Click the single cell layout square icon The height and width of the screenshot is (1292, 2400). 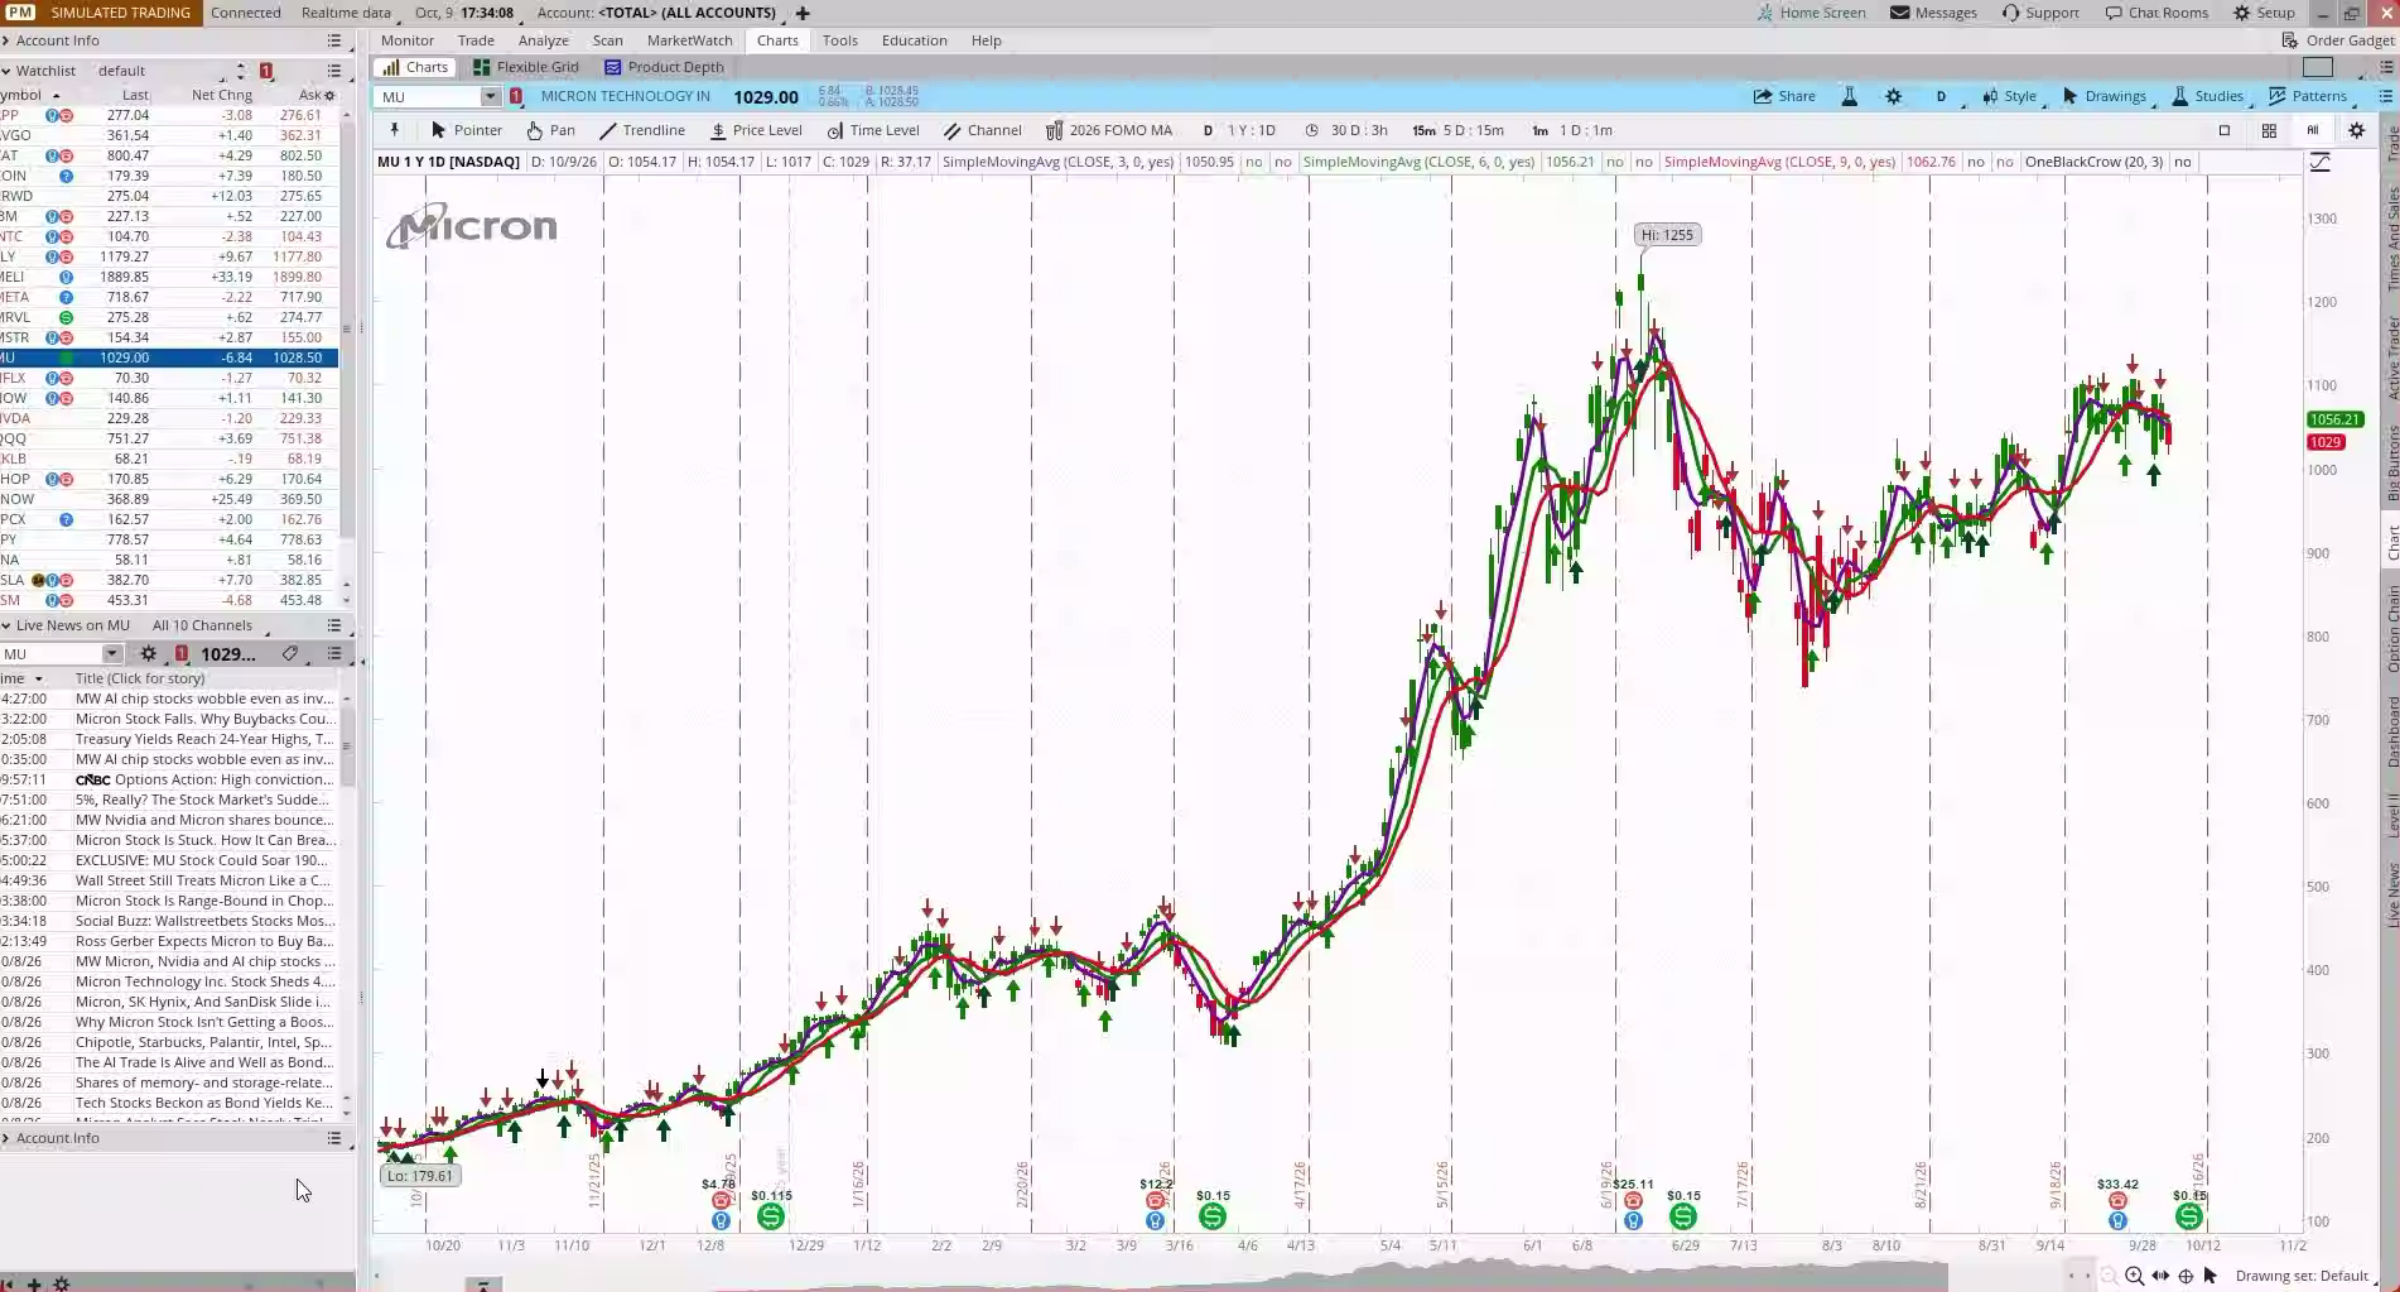point(2224,130)
